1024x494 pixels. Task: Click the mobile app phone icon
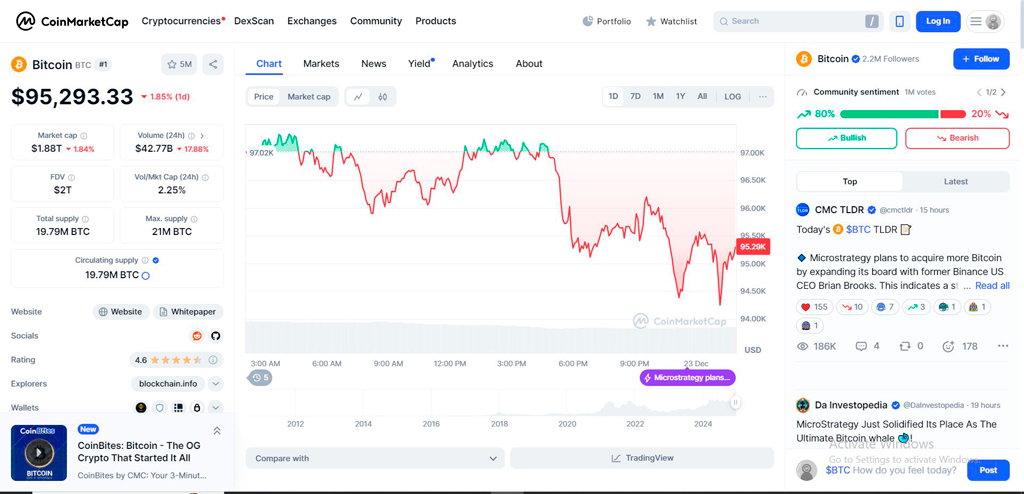pyautogui.click(x=899, y=22)
